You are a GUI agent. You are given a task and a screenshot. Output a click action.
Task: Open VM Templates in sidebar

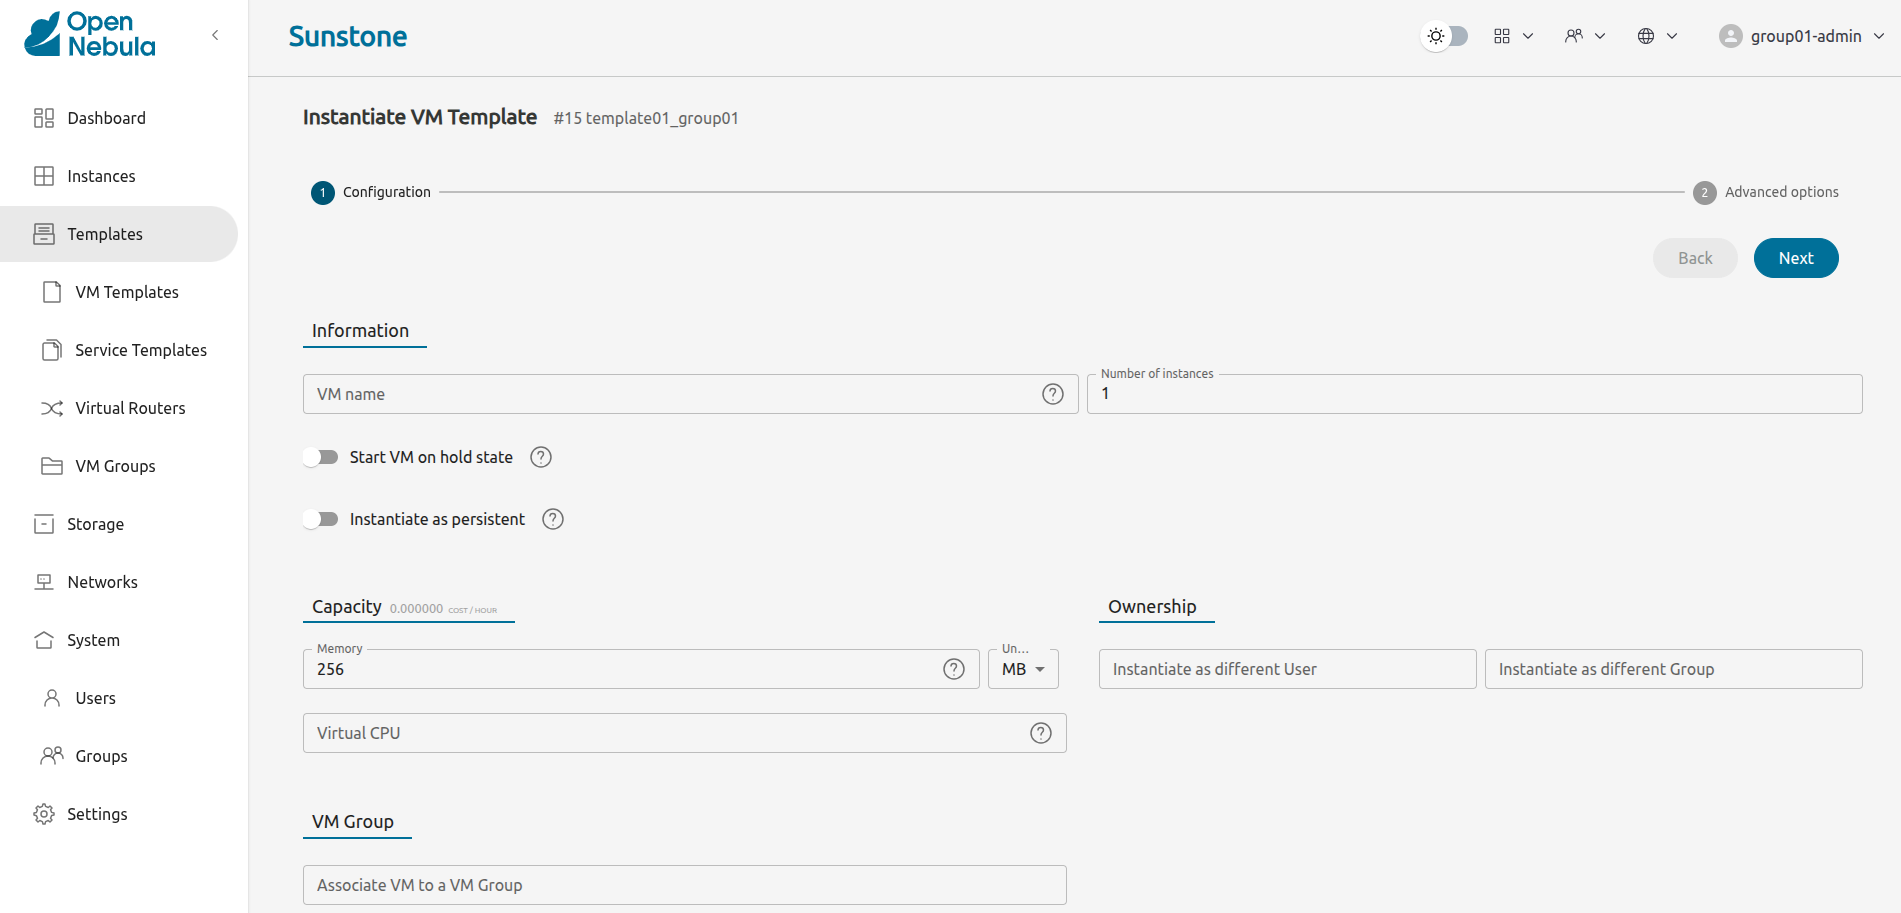(x=127, y=292)
